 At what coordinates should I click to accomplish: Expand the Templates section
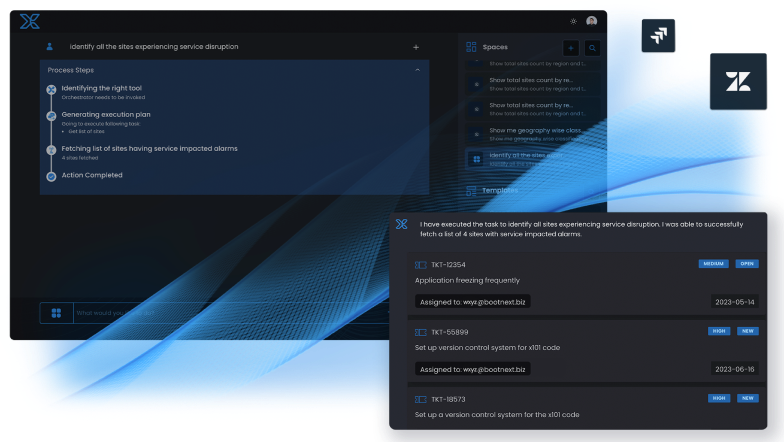coord(500,190)
